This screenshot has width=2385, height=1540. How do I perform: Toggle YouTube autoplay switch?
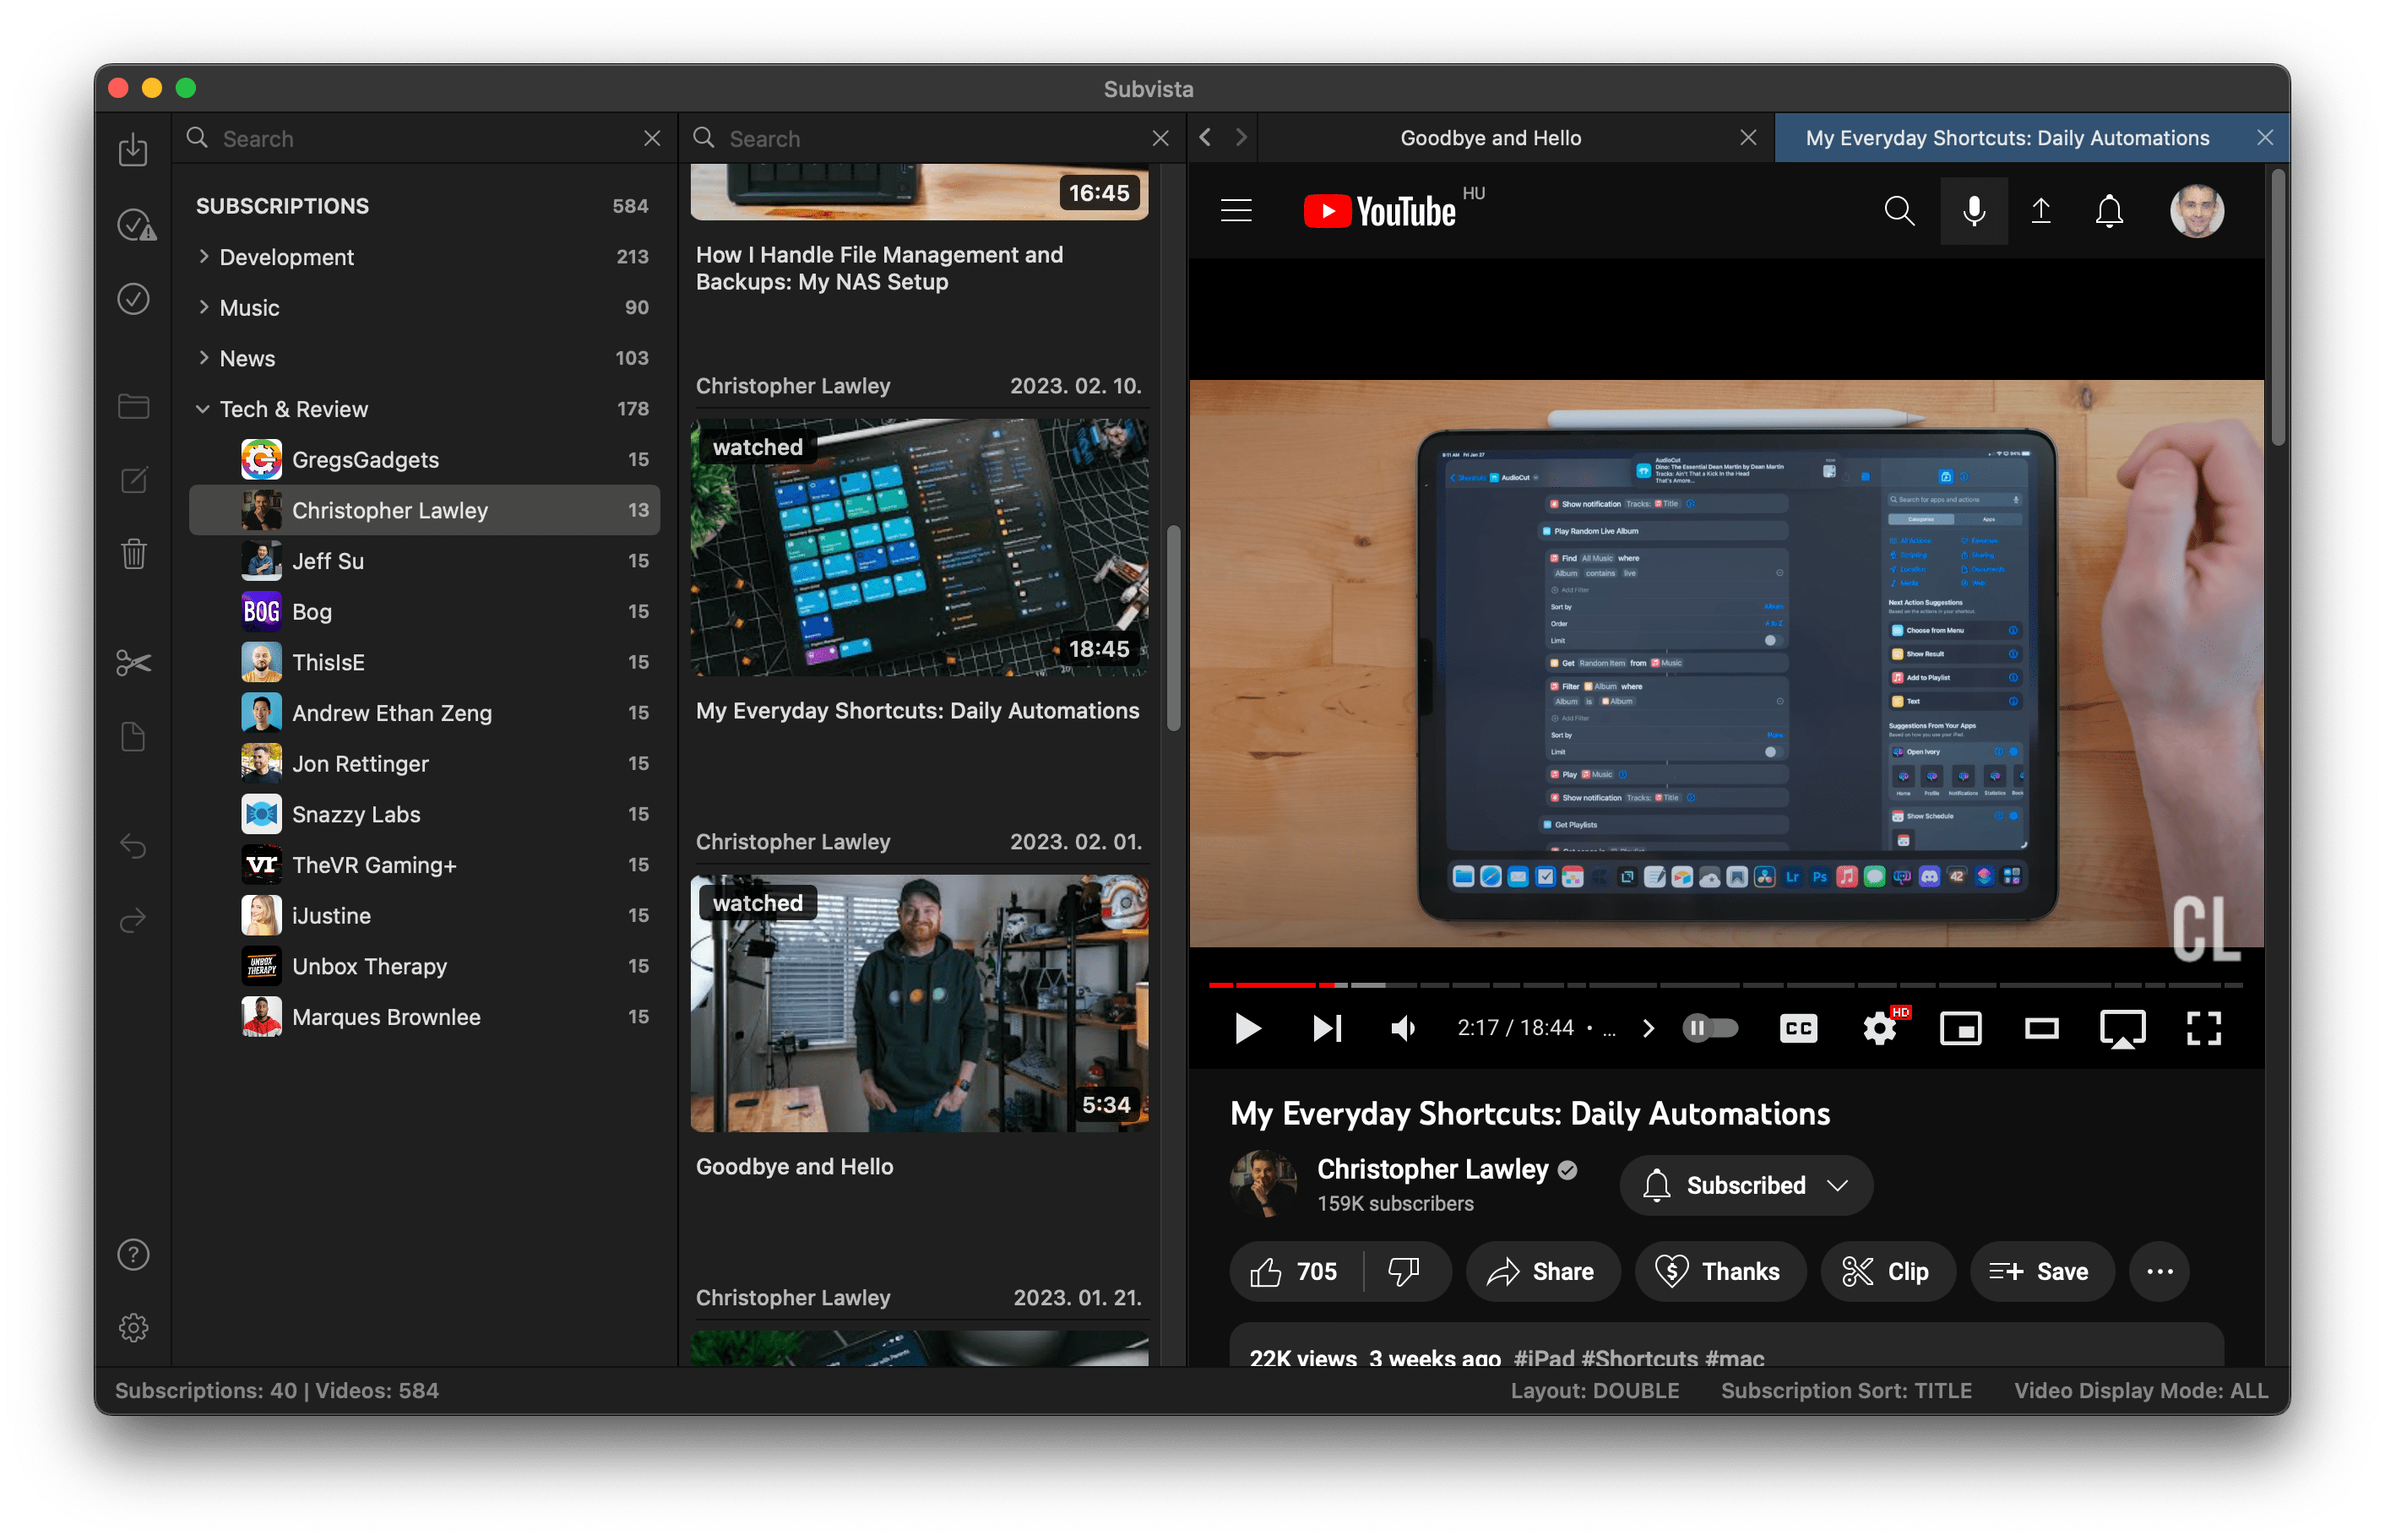[x=1710, y=1028]
